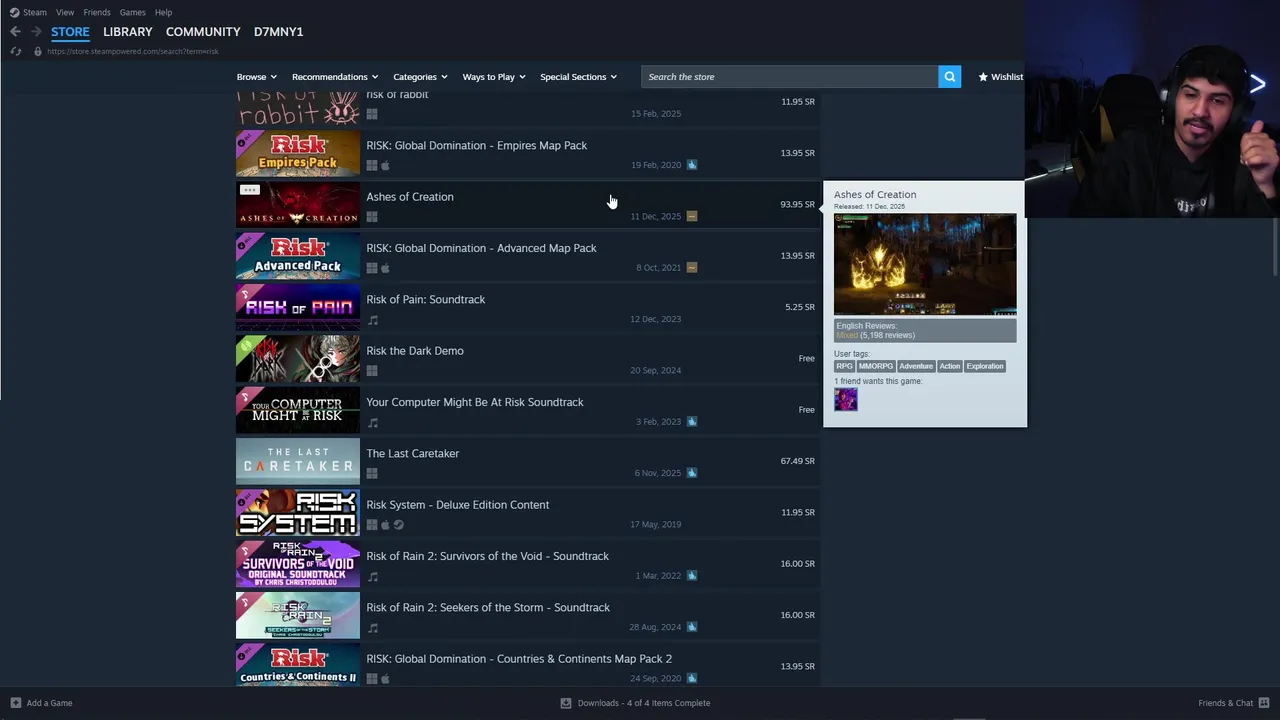Switch to the COMMUNITY tab
Image resolution: width=1280 pixels, height=720 pixels.
pos(203,32)
